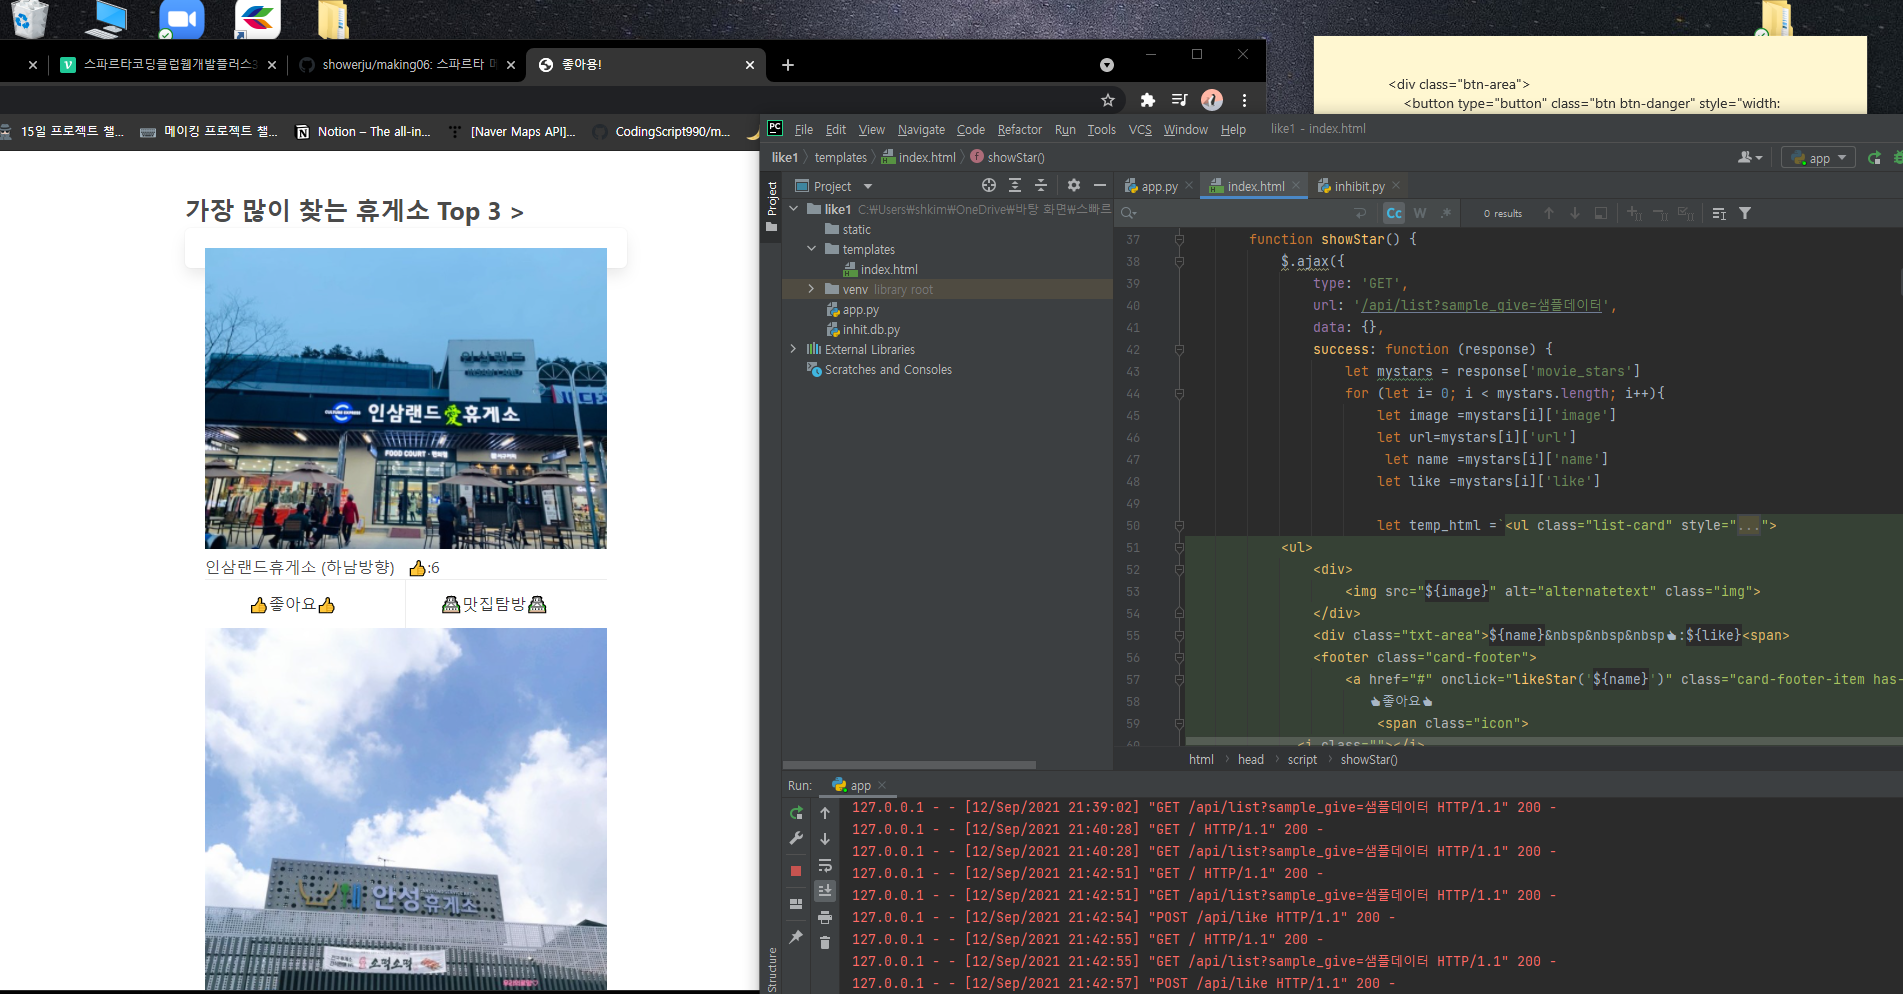Open Project panel gear options

pos(1074,185)
